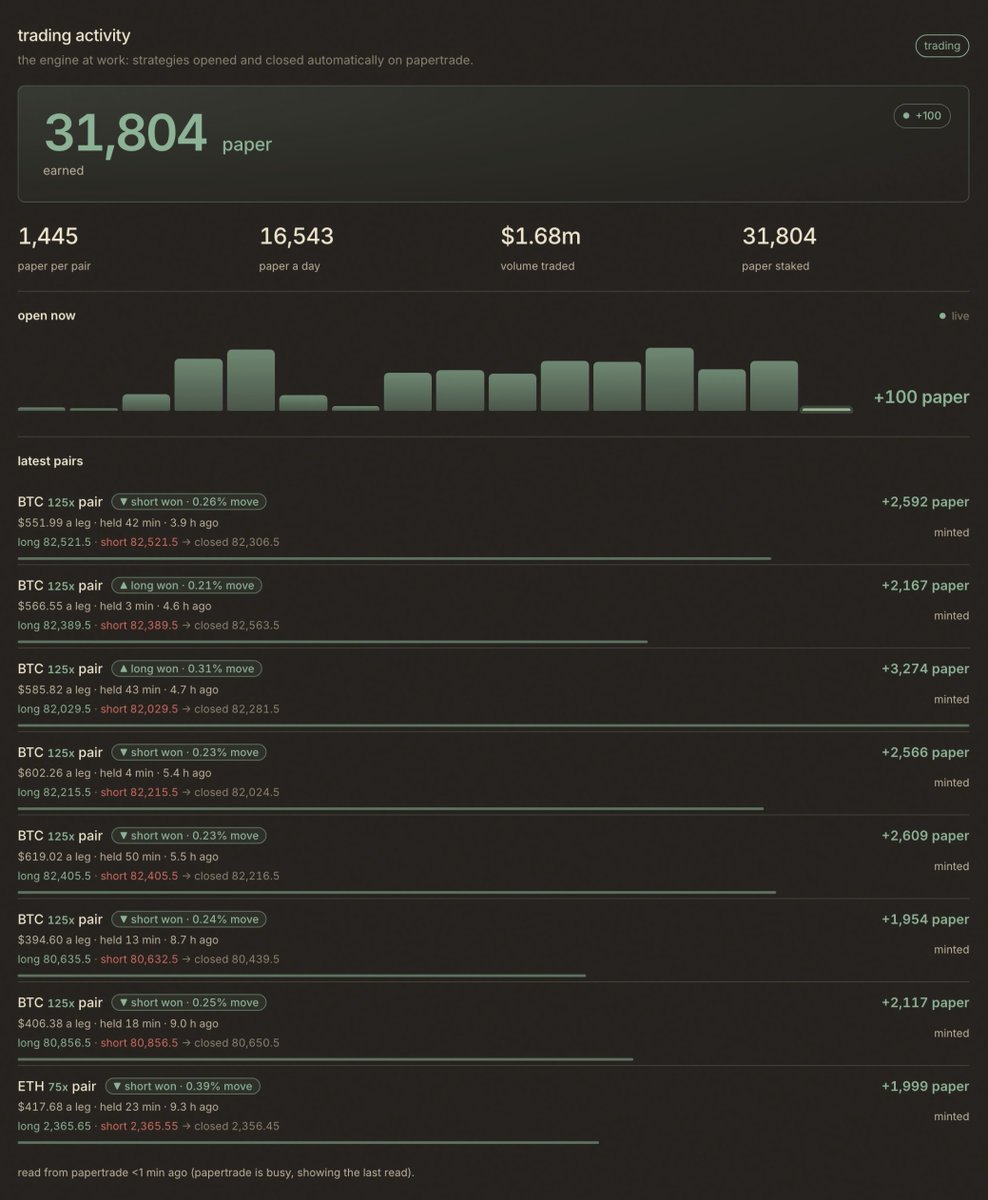
Task: Click '$619.02 a leg · held 50 min' line
Action: 118,856
